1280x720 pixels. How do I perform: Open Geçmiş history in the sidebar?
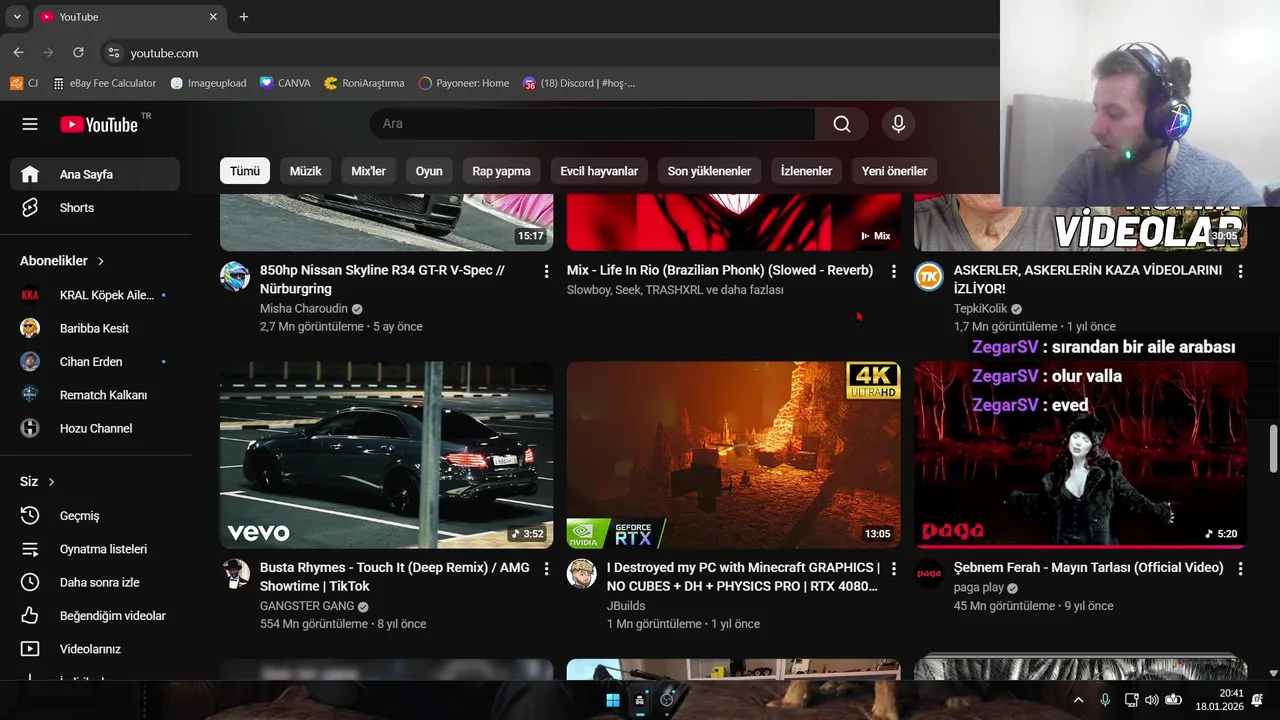pyautogui.click(x=95, y=516)
